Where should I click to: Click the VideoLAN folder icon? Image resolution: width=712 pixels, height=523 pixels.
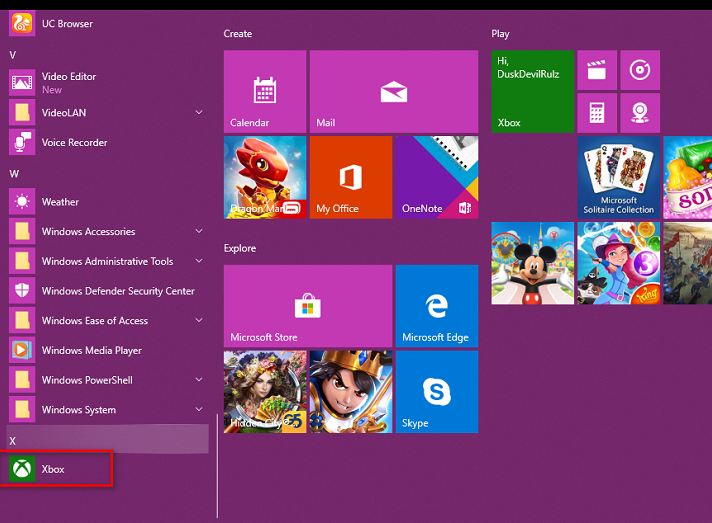click(x=22, y=112)
